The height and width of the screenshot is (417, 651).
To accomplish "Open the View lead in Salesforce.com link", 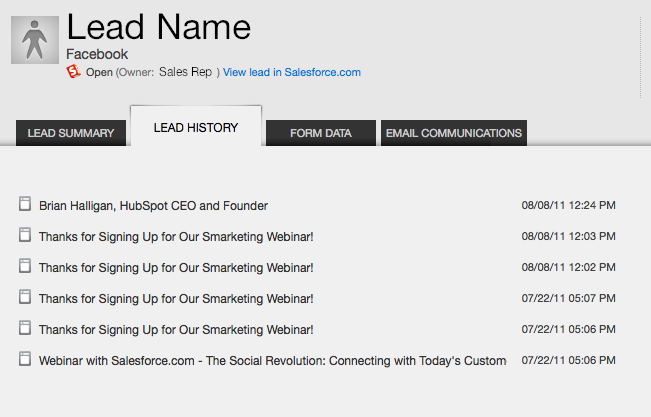I will pos(291,72).
